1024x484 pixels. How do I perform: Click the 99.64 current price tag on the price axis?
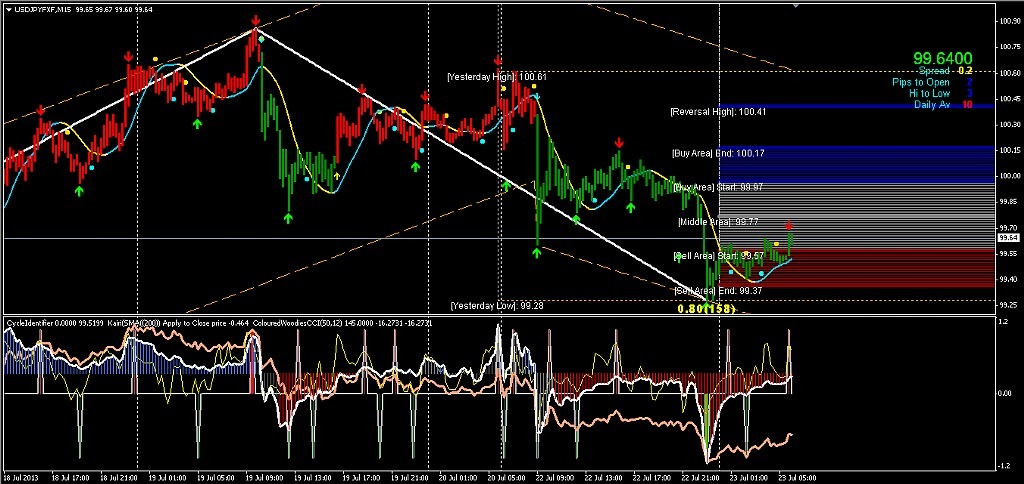pos(1008,238)
